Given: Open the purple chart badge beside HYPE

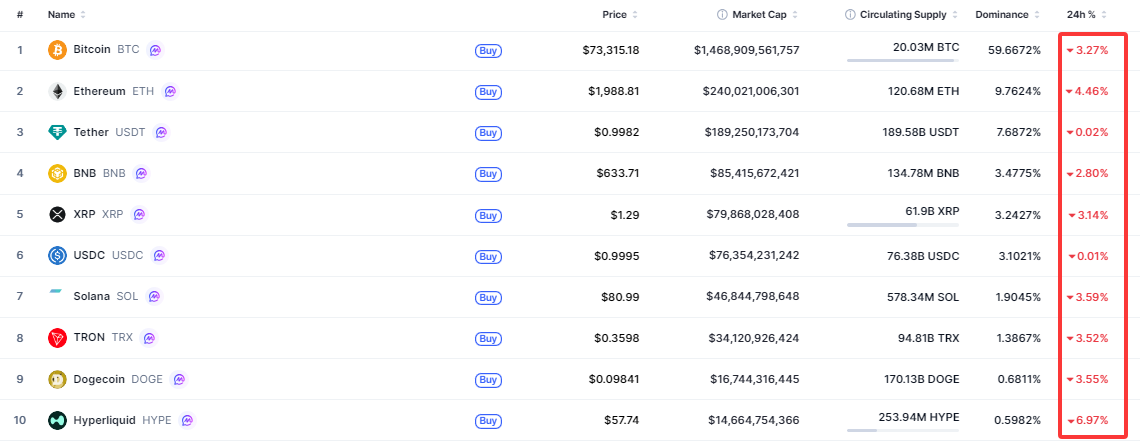Looking at the screenshot, I should 187,420.
